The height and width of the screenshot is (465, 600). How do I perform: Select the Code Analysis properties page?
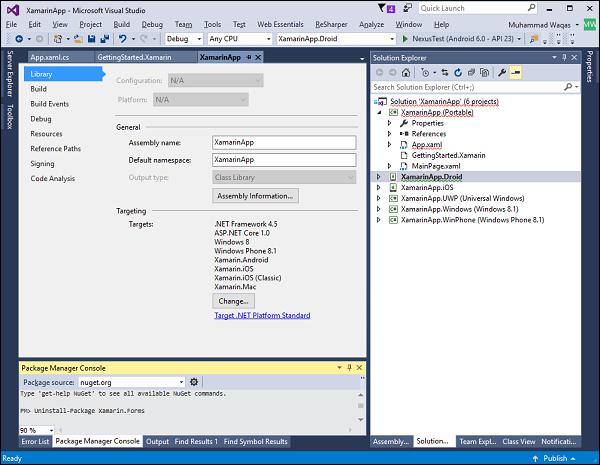[53, 179]
